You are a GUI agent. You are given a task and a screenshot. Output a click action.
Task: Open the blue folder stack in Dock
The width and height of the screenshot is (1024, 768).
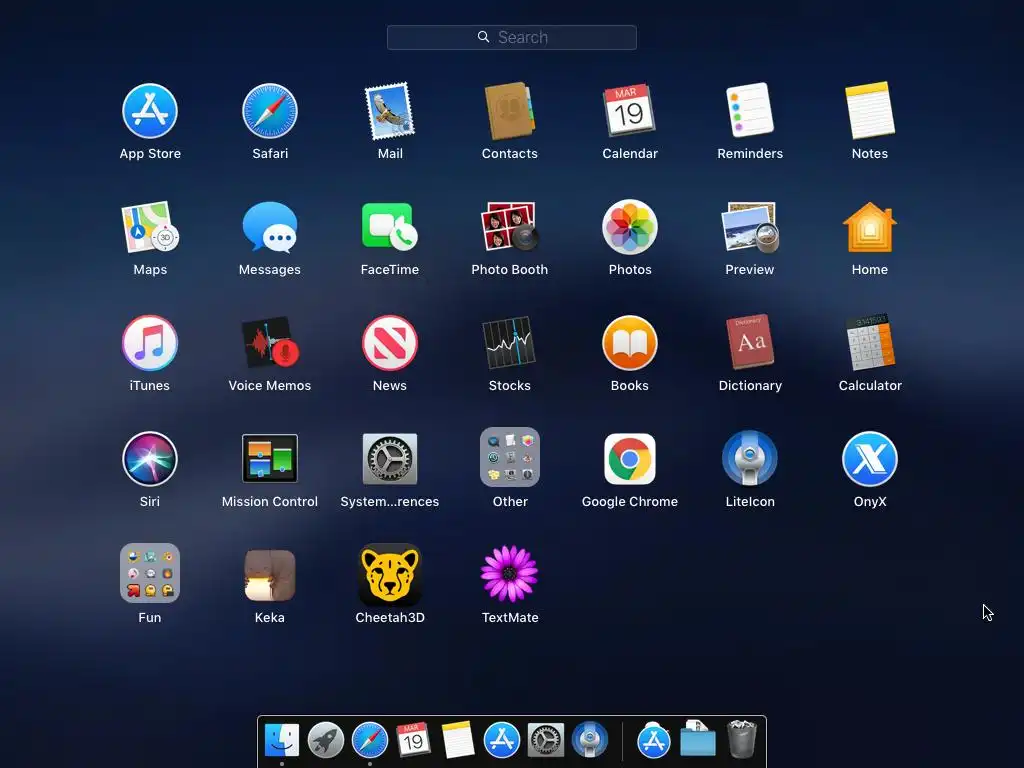tap(697, 739)
